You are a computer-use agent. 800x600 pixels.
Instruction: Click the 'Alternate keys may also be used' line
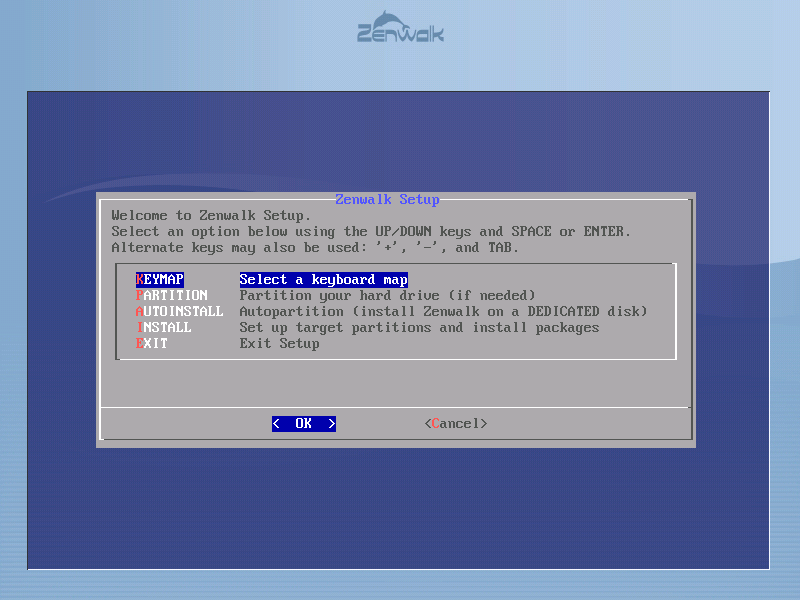tap(315, 247)
